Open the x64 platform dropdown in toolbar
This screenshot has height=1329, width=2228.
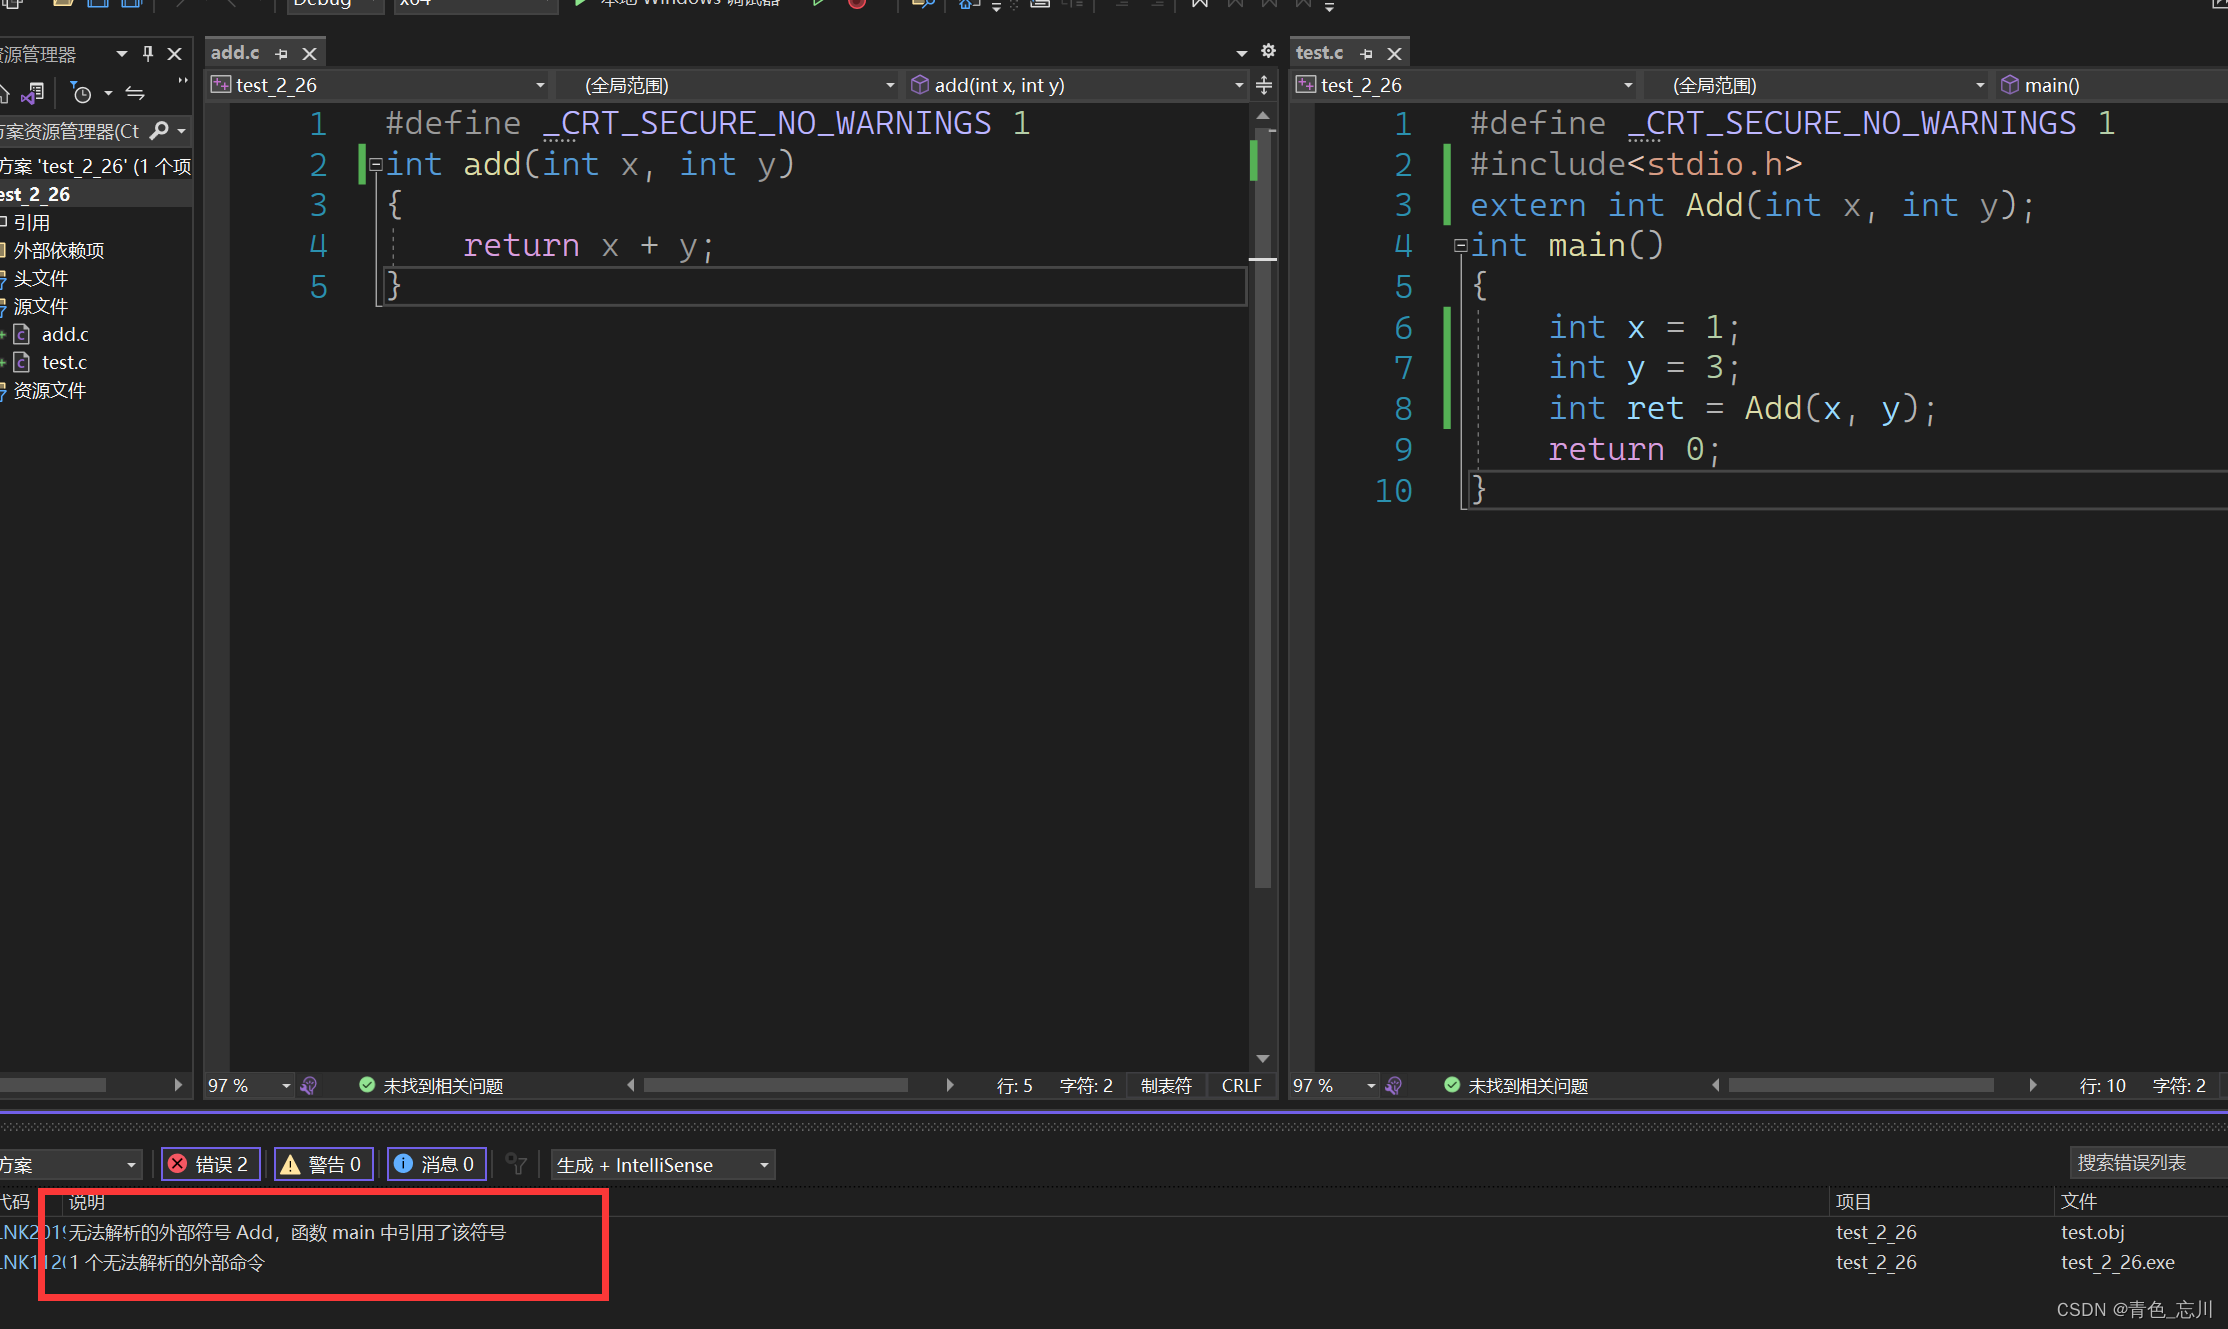click(475, 4)
